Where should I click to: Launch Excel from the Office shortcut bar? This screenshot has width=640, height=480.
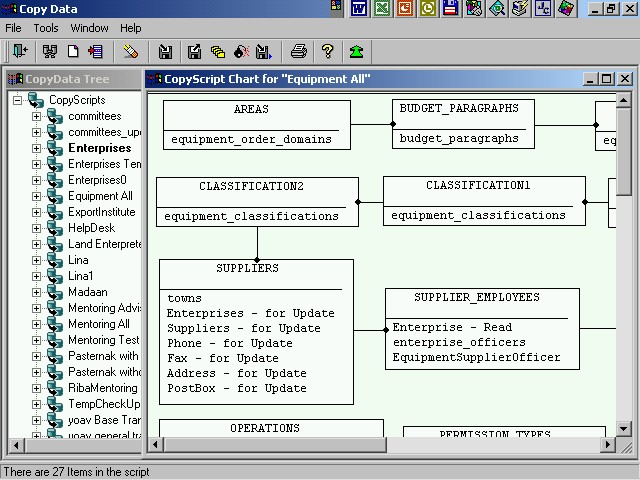click(x=382, y=9)
